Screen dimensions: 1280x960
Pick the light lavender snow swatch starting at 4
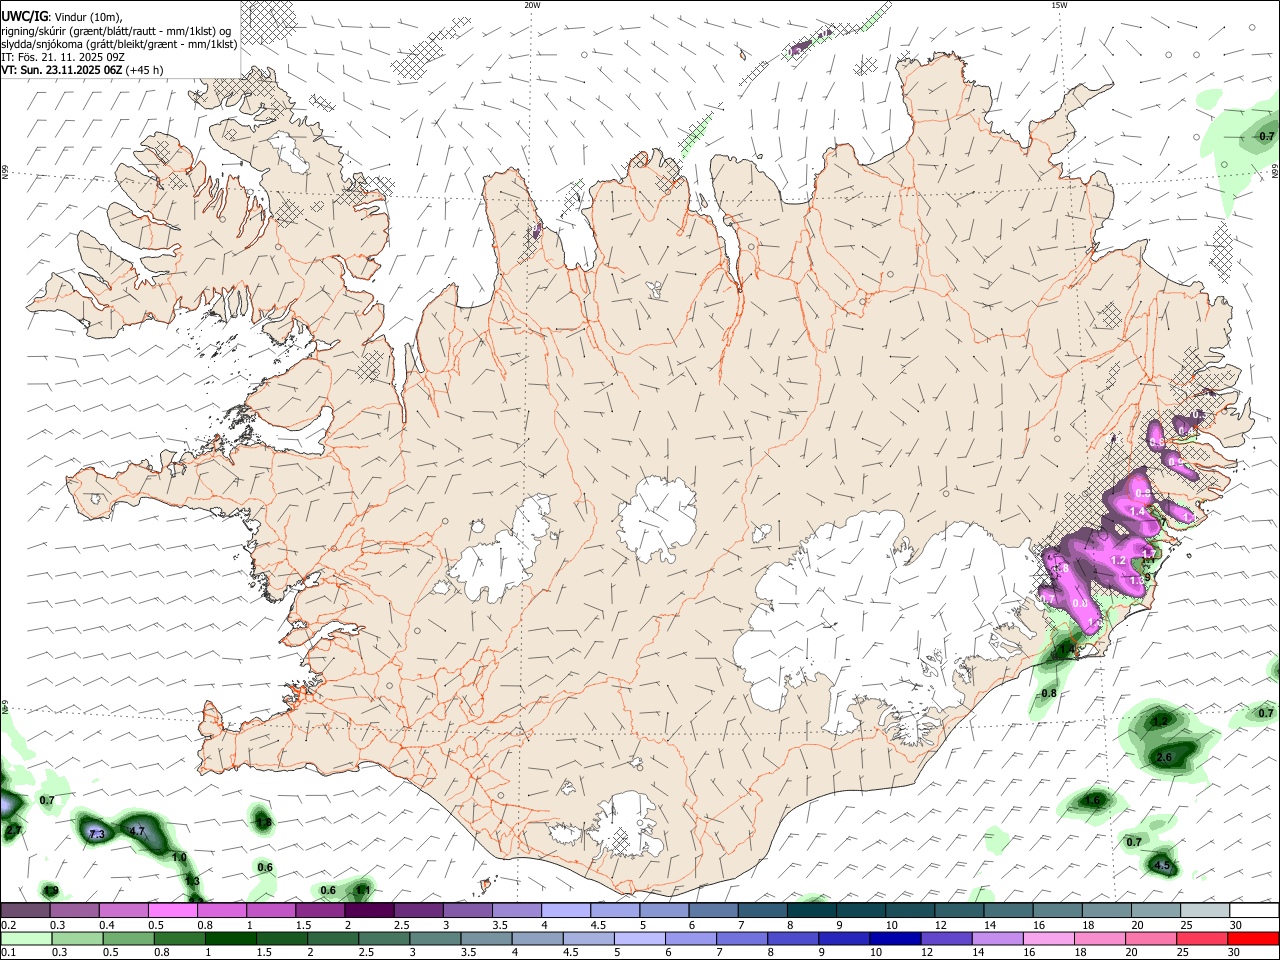point(566,911)
